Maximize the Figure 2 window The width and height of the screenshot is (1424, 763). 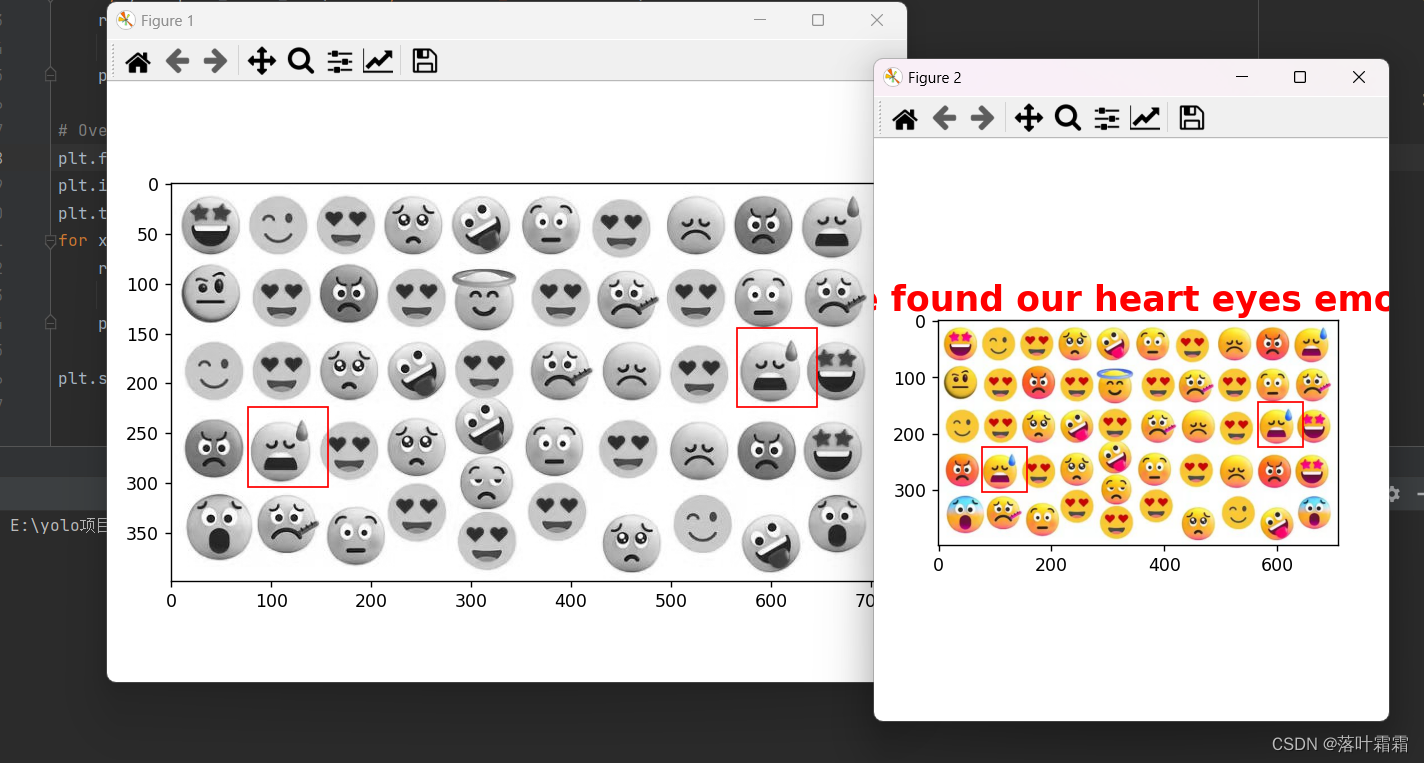click(x=1300, y=77)
